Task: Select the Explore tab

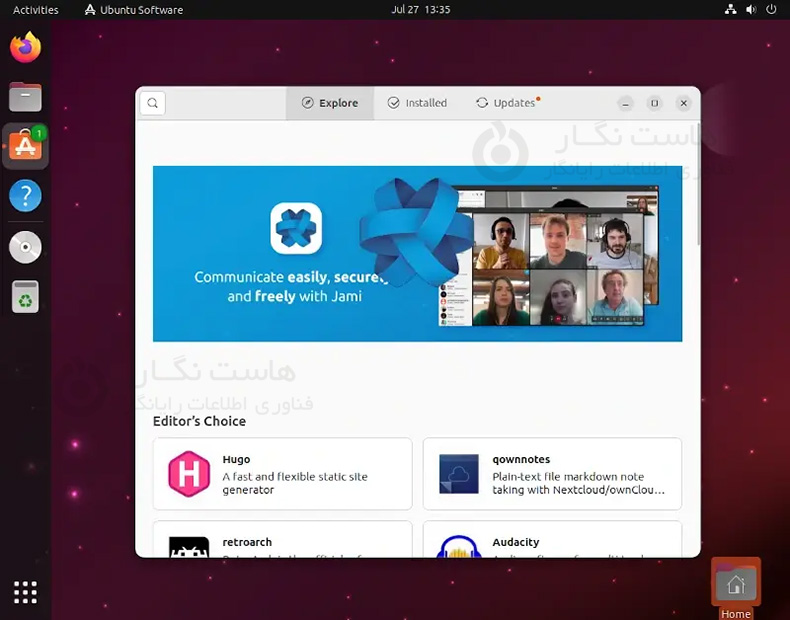Action: point(330,103)
